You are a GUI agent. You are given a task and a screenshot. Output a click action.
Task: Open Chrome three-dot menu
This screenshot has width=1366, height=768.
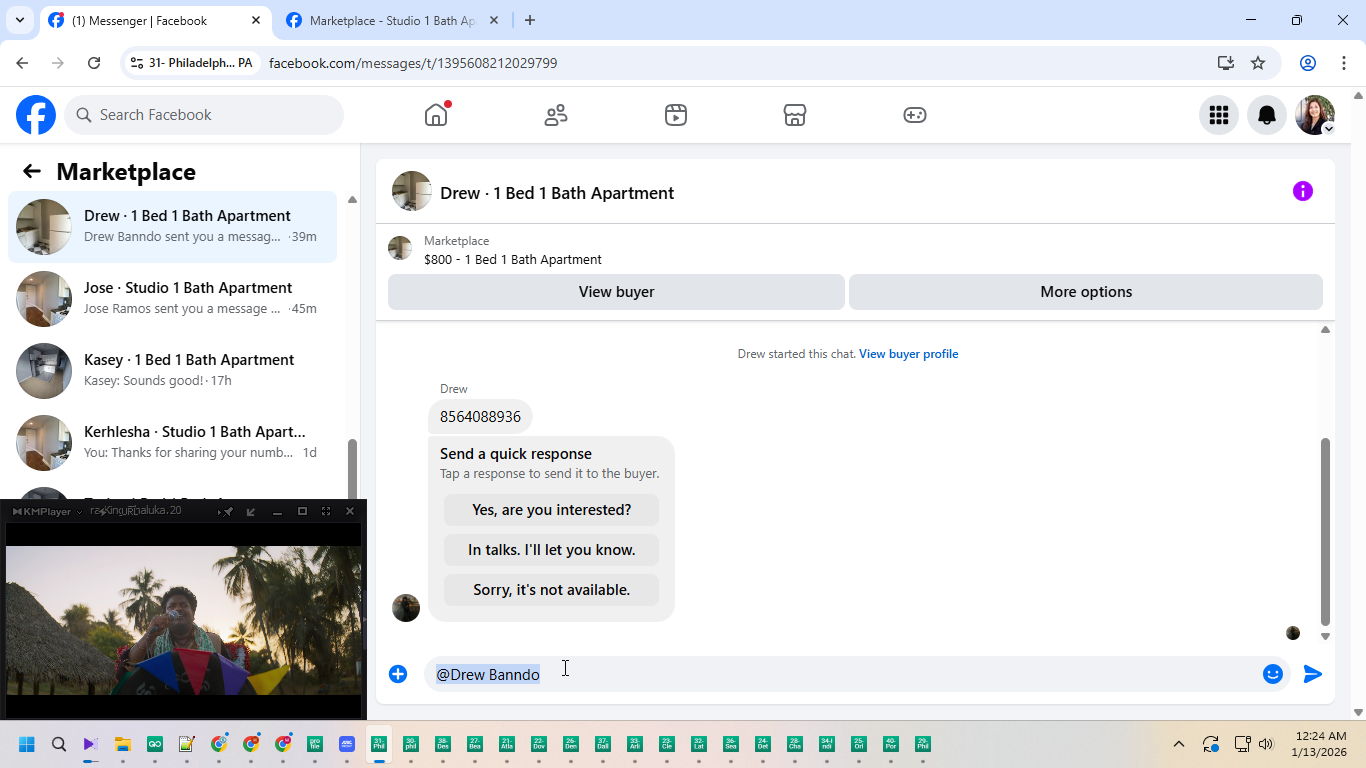(x=1344, y=63)
